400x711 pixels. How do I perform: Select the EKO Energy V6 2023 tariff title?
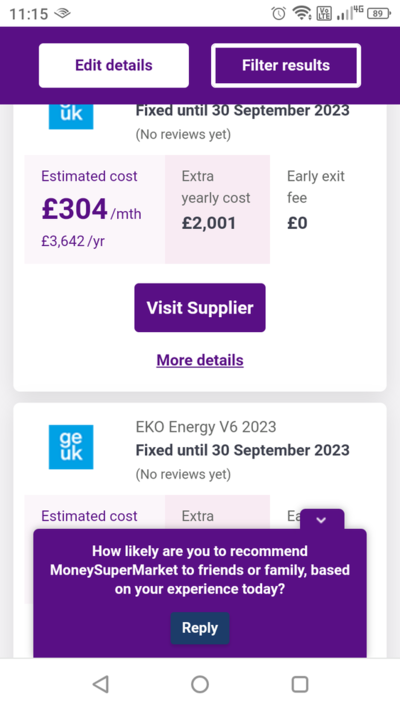click(x=206, y=427)
